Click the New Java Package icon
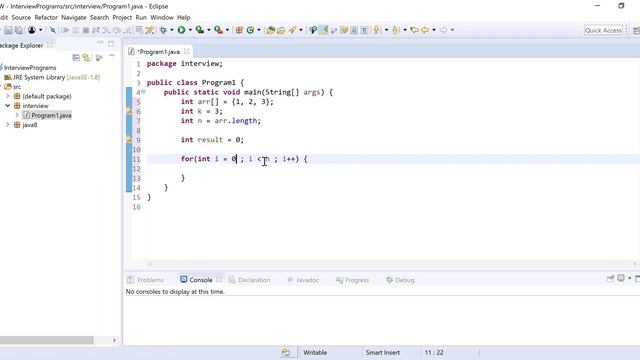This screenshot has width=640, height=360. [x=239, y=30]
